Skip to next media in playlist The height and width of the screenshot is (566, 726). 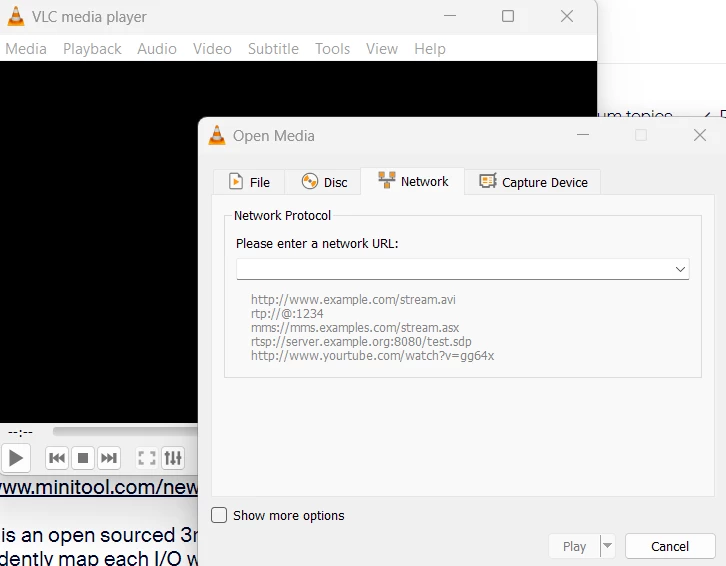[109, 458]
